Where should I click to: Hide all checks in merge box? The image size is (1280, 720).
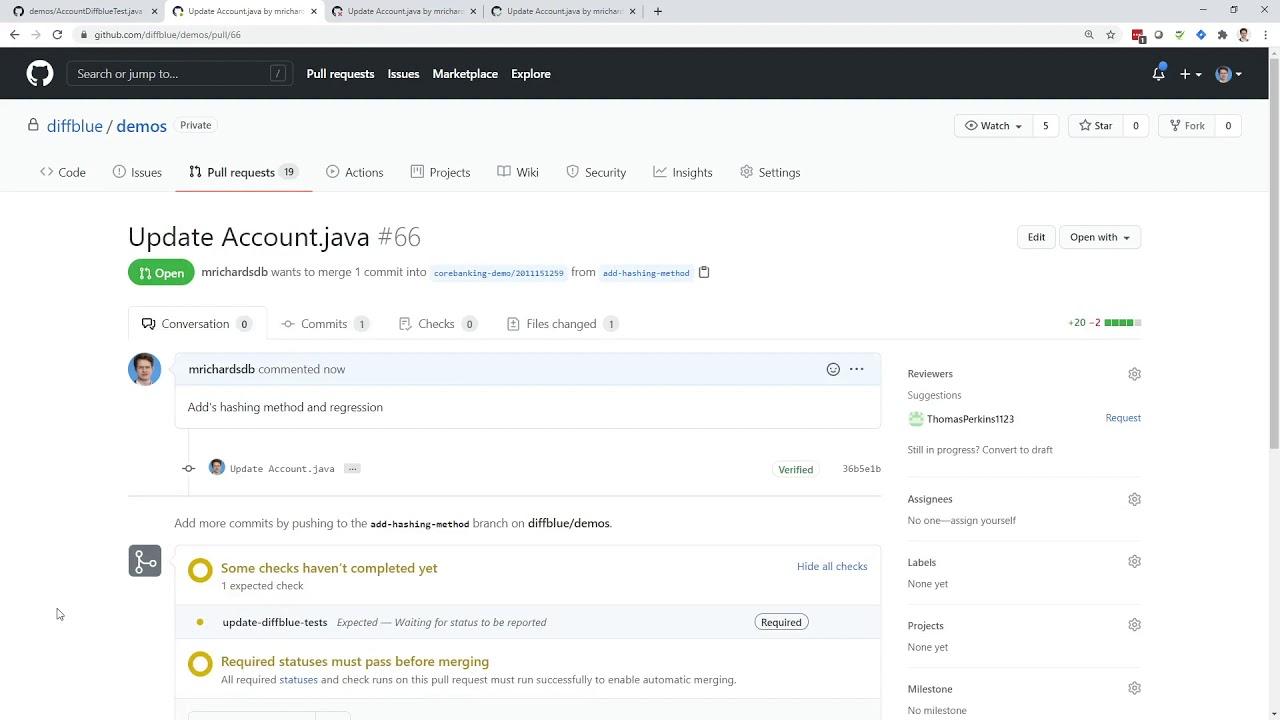[x=832, y=566]
